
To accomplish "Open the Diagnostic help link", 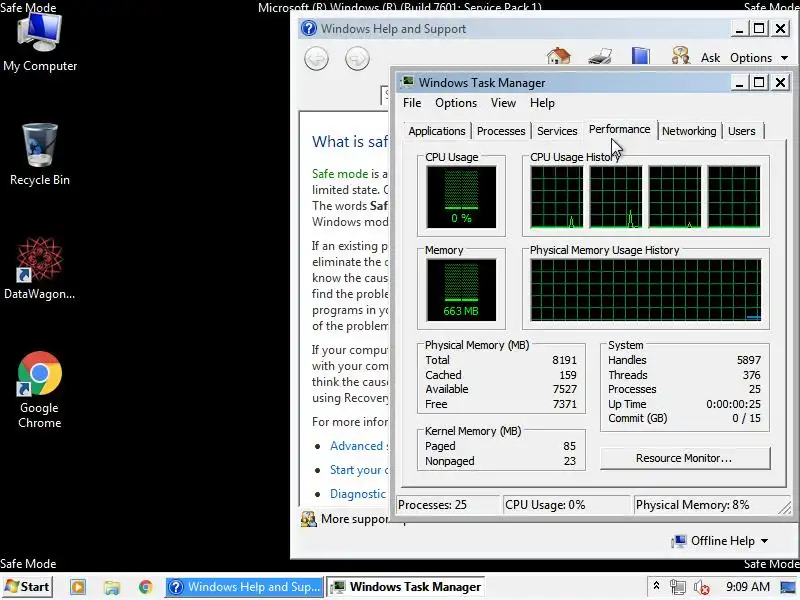I will (x=358, y=494).
